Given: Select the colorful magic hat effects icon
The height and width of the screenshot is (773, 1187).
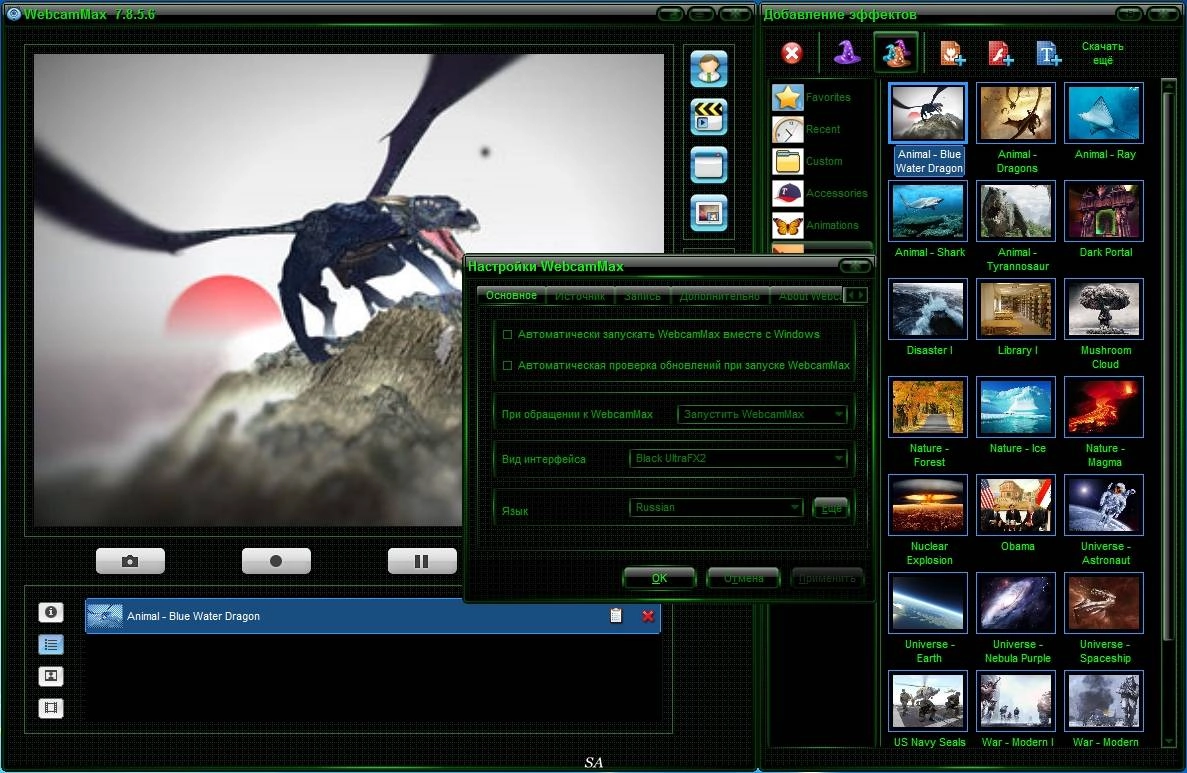Looking at the screenshot, I should (896, 53).
